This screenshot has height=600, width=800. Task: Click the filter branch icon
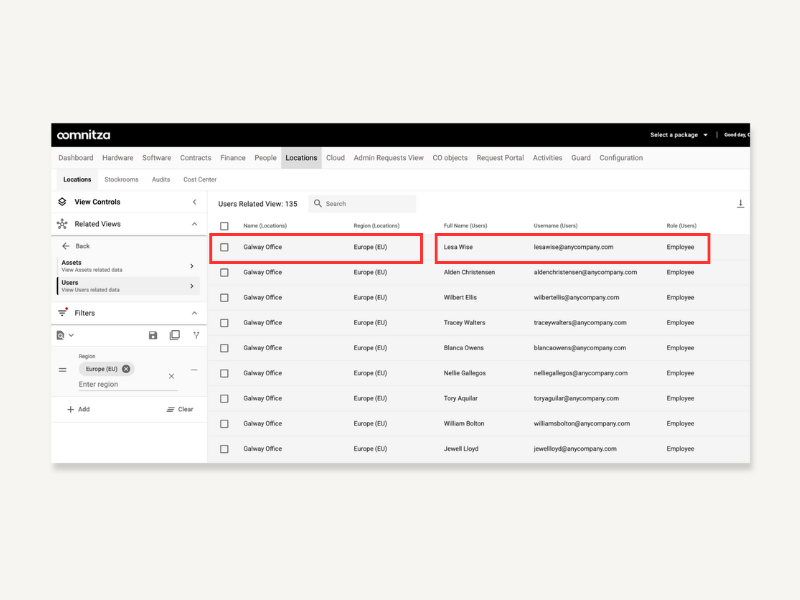[196, 335]
